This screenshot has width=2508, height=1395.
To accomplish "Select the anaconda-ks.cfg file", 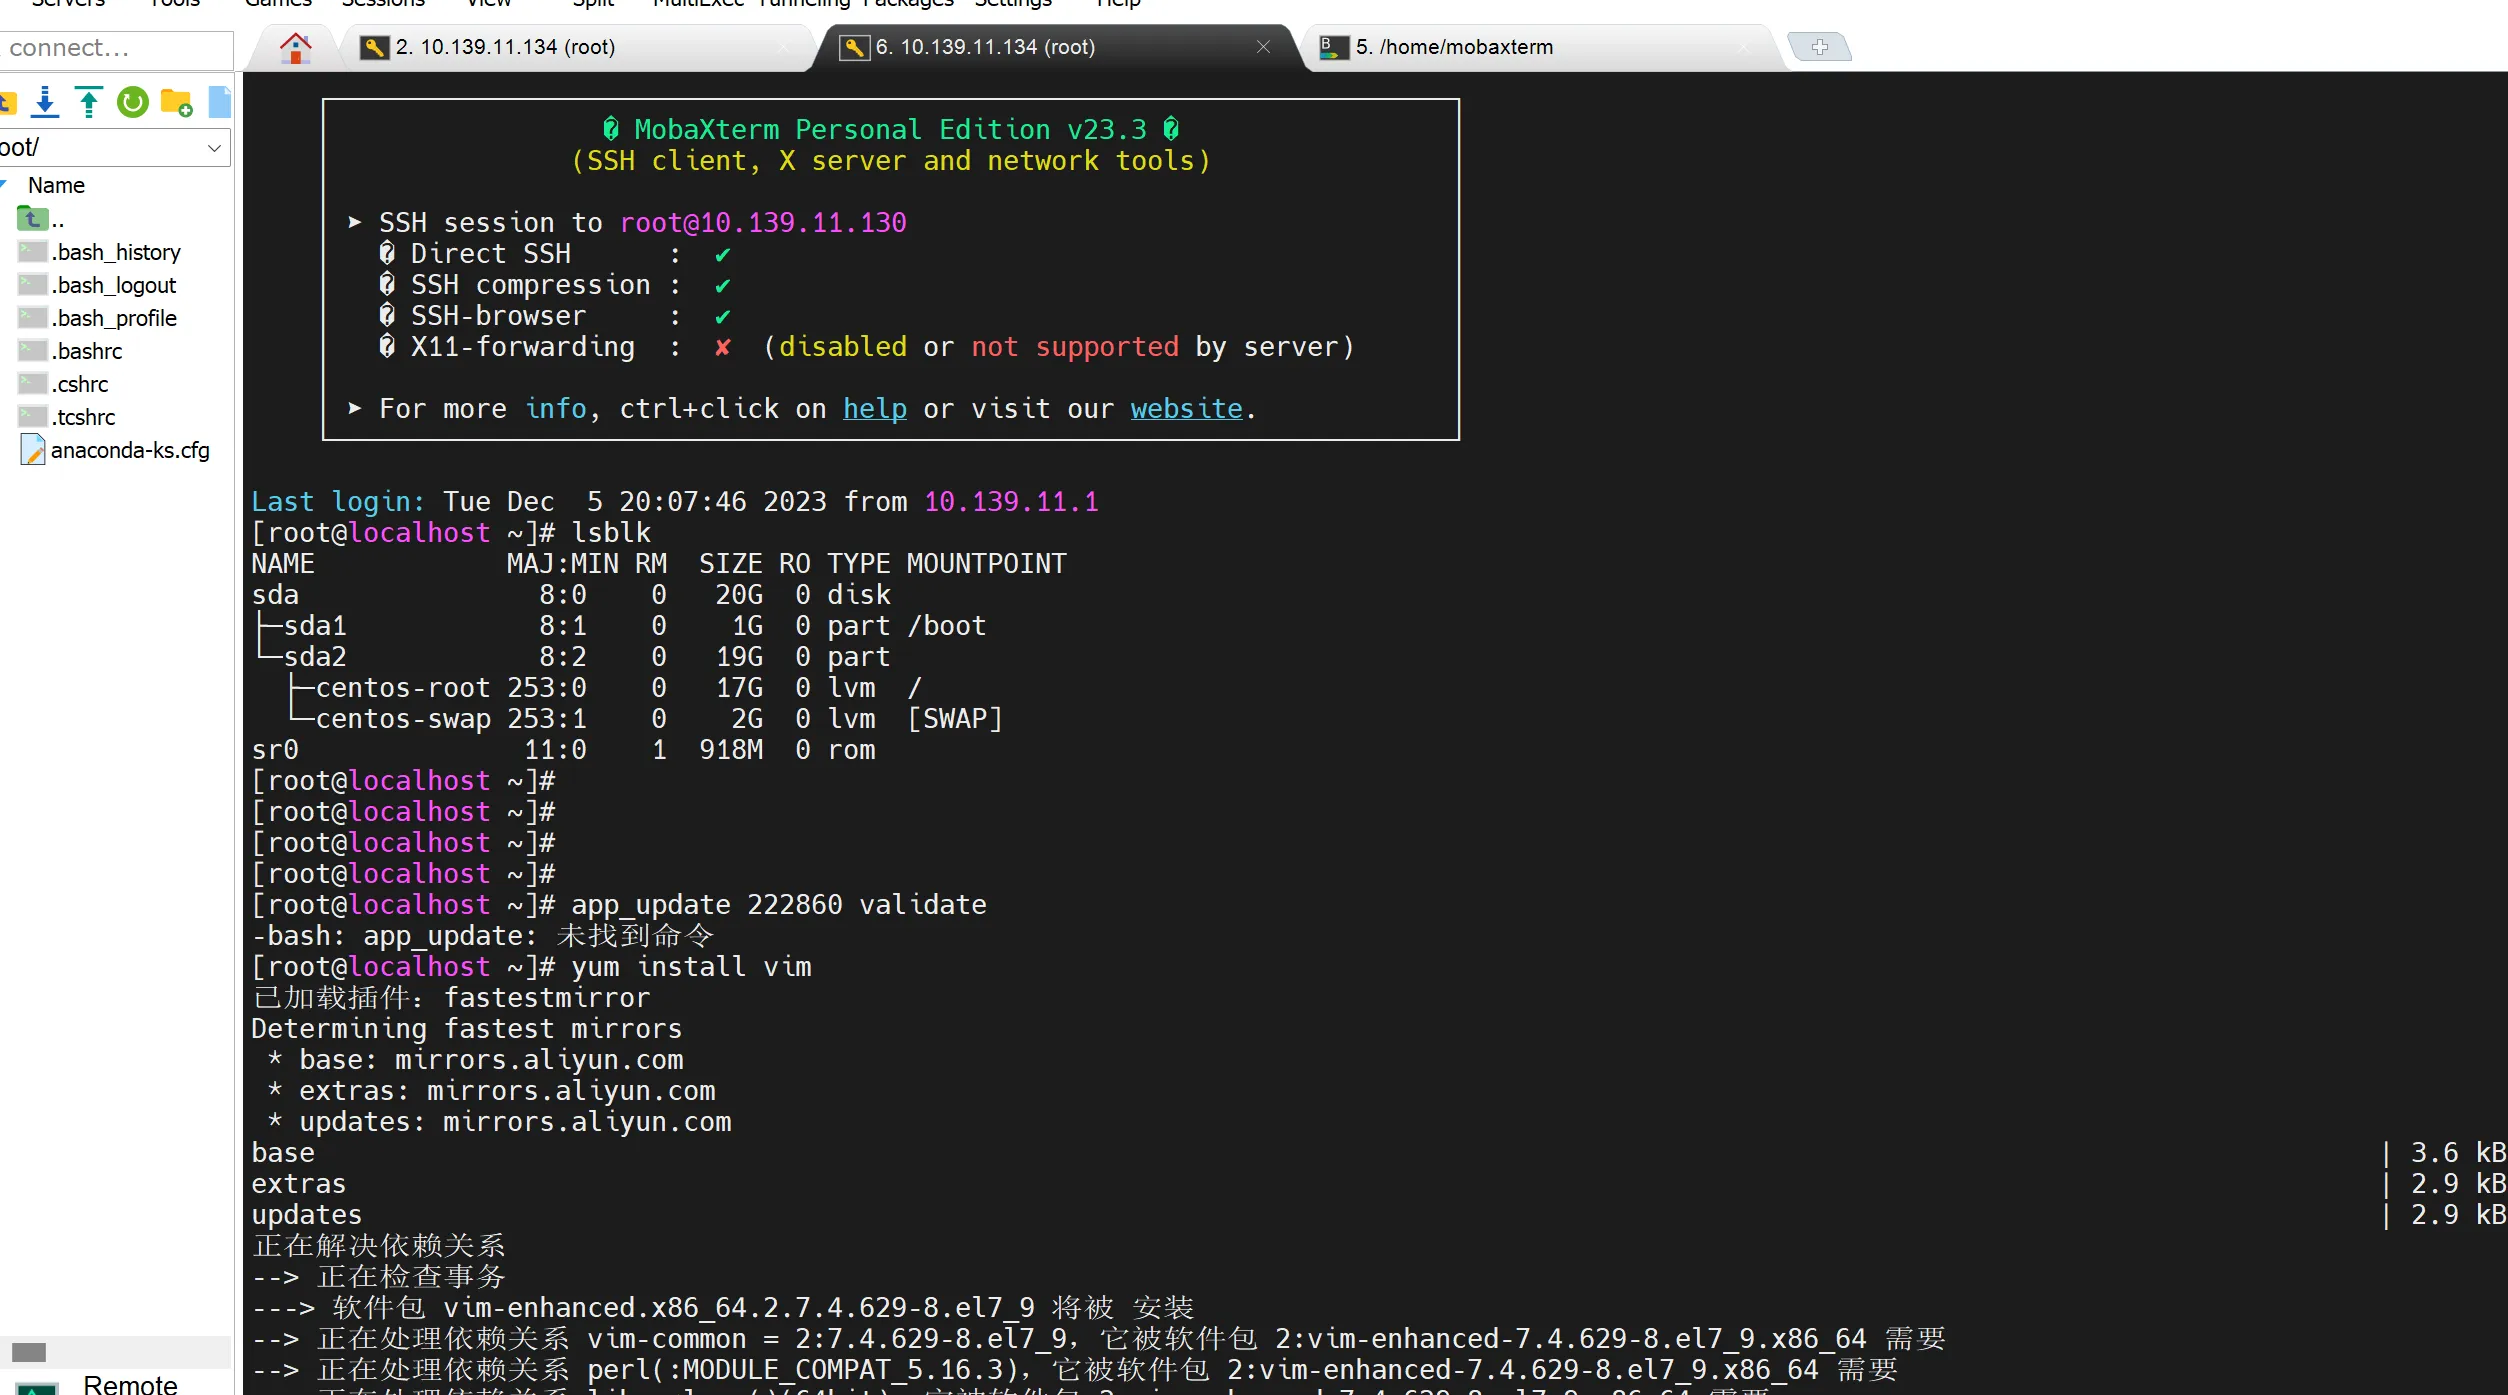I will tap(129, 450).
